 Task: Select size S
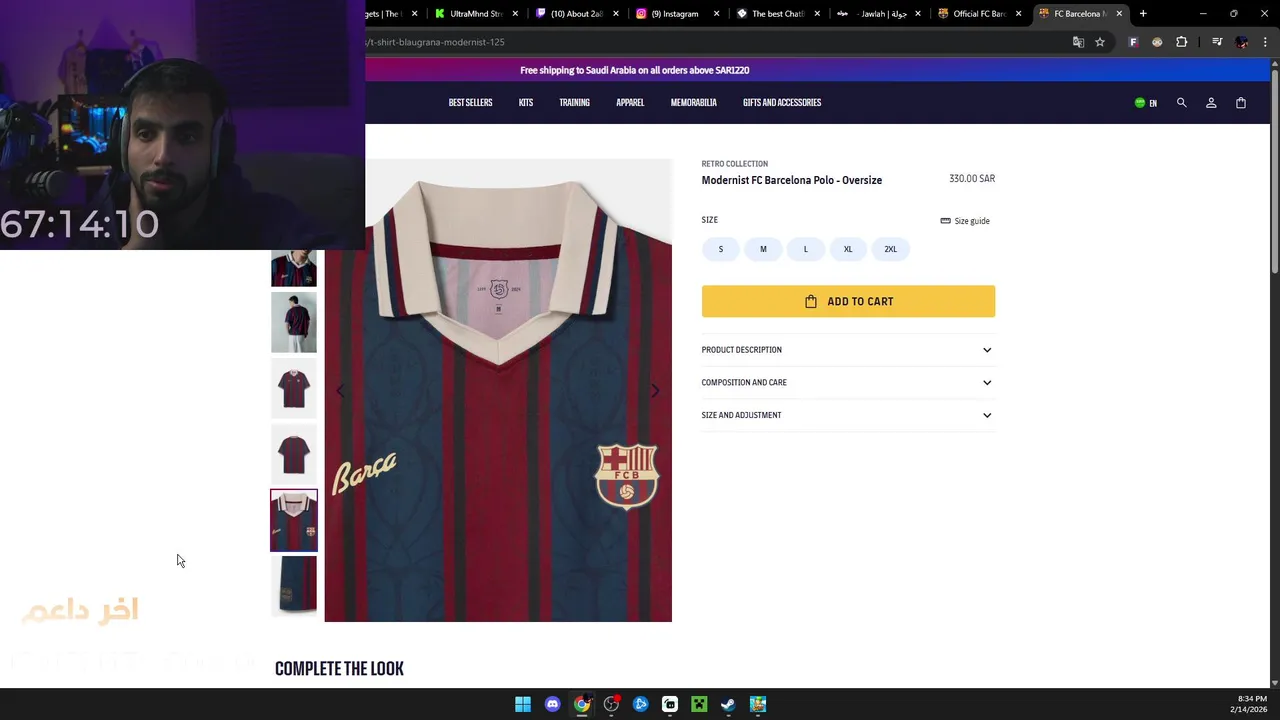(720, 249)
